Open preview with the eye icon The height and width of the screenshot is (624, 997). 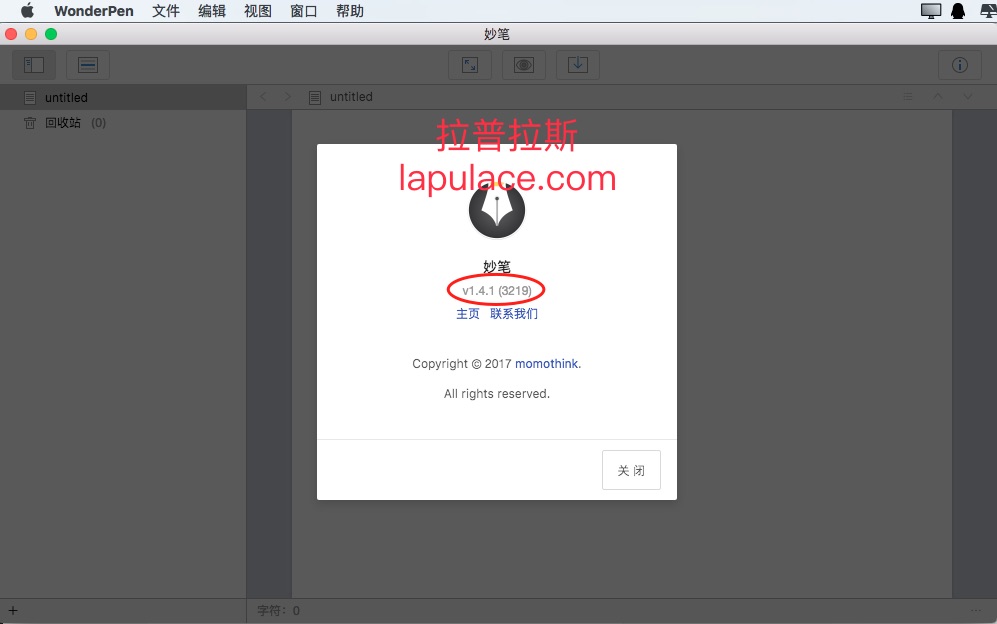point(524,65)
